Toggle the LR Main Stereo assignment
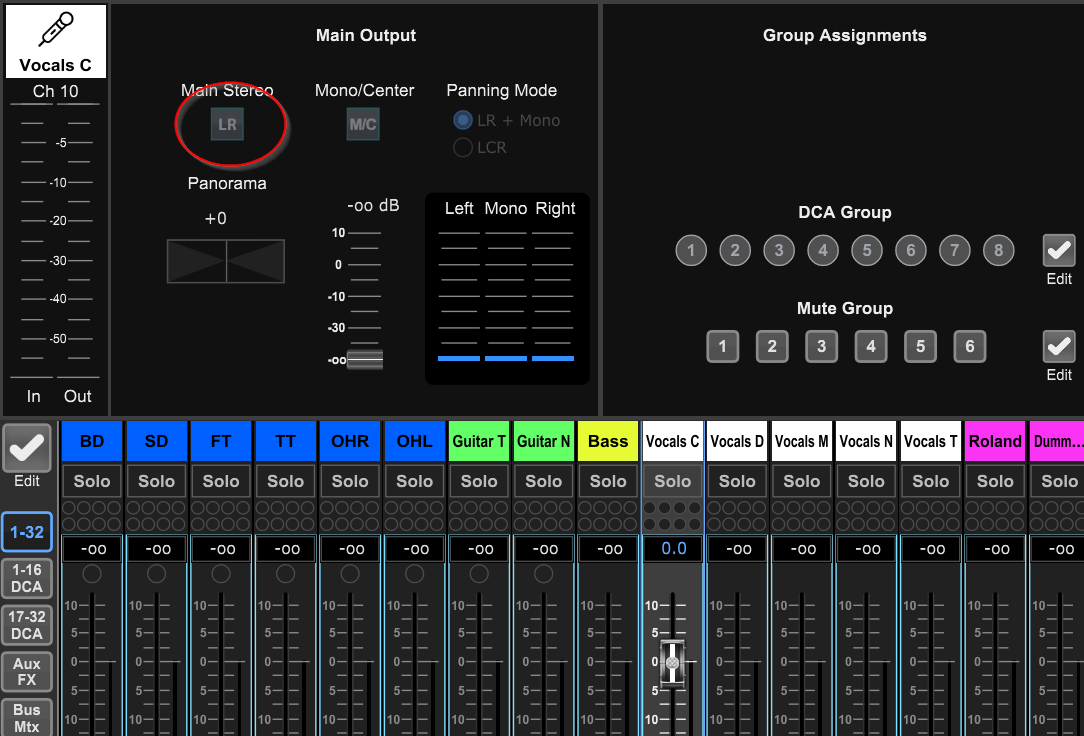The image size is (1084, 736). pyautogui.click(x=227, y=124)
